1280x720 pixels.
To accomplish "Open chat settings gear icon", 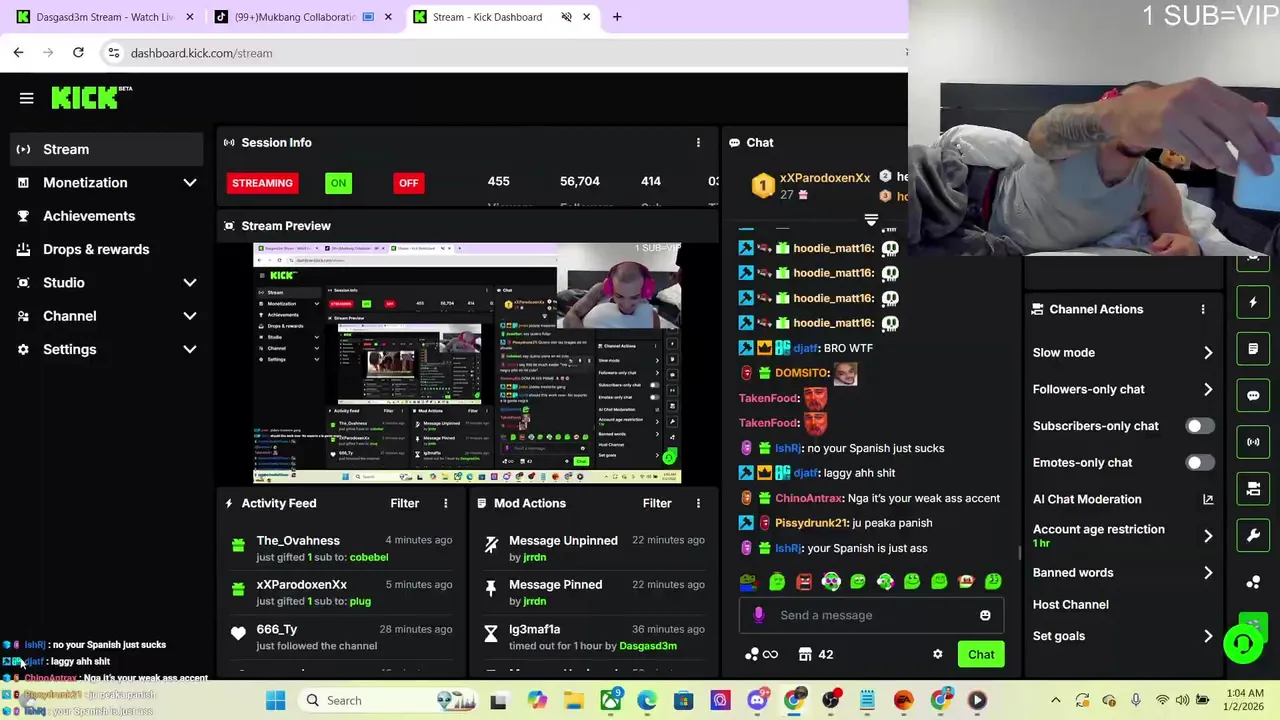I will point(937,654).
